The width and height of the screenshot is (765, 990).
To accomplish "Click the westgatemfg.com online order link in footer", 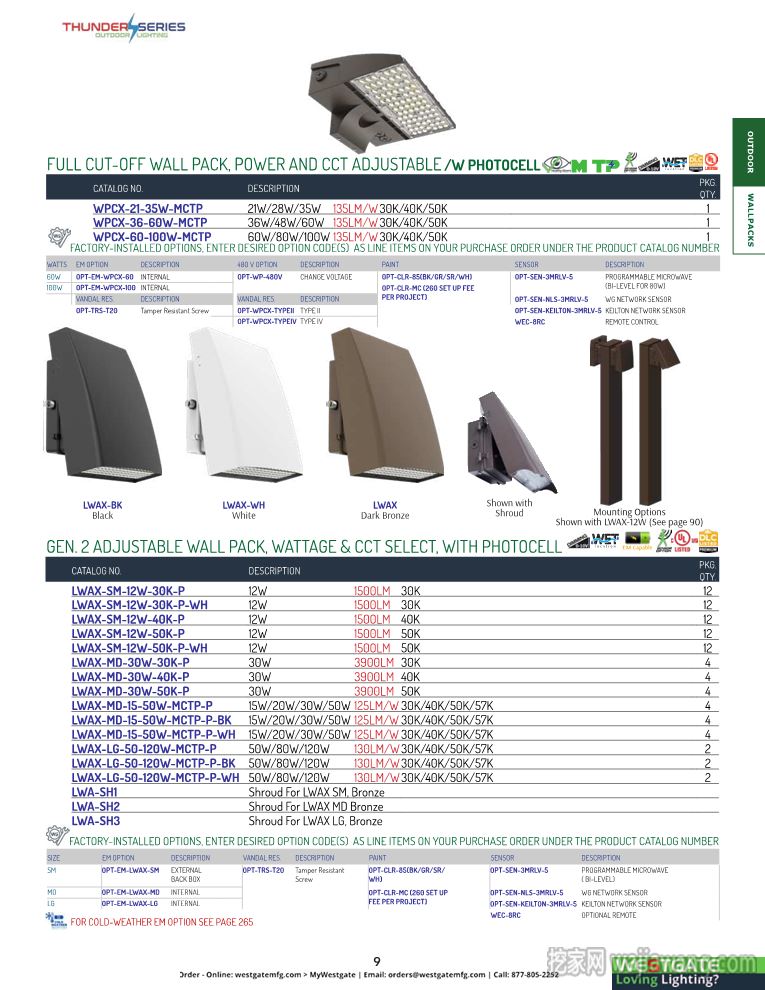I will 268,974.
